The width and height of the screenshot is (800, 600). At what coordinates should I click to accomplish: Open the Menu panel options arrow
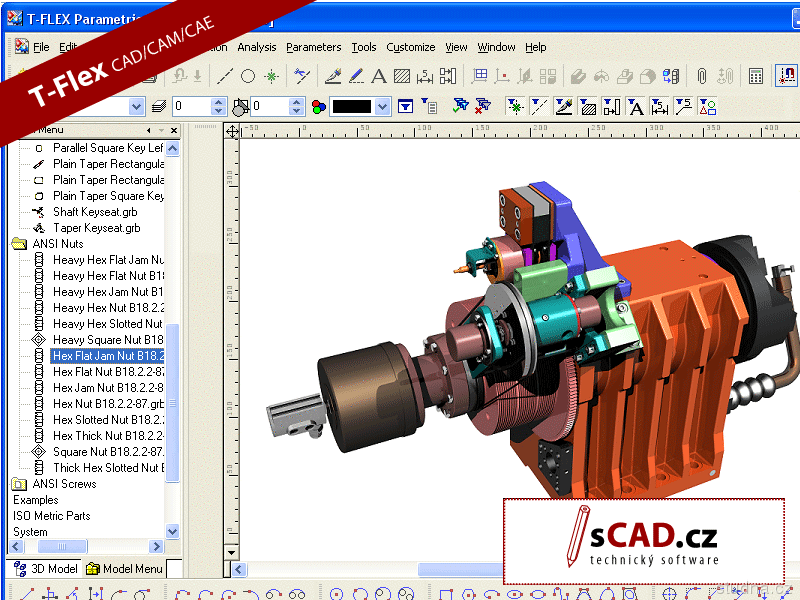[x=161, y=131]
